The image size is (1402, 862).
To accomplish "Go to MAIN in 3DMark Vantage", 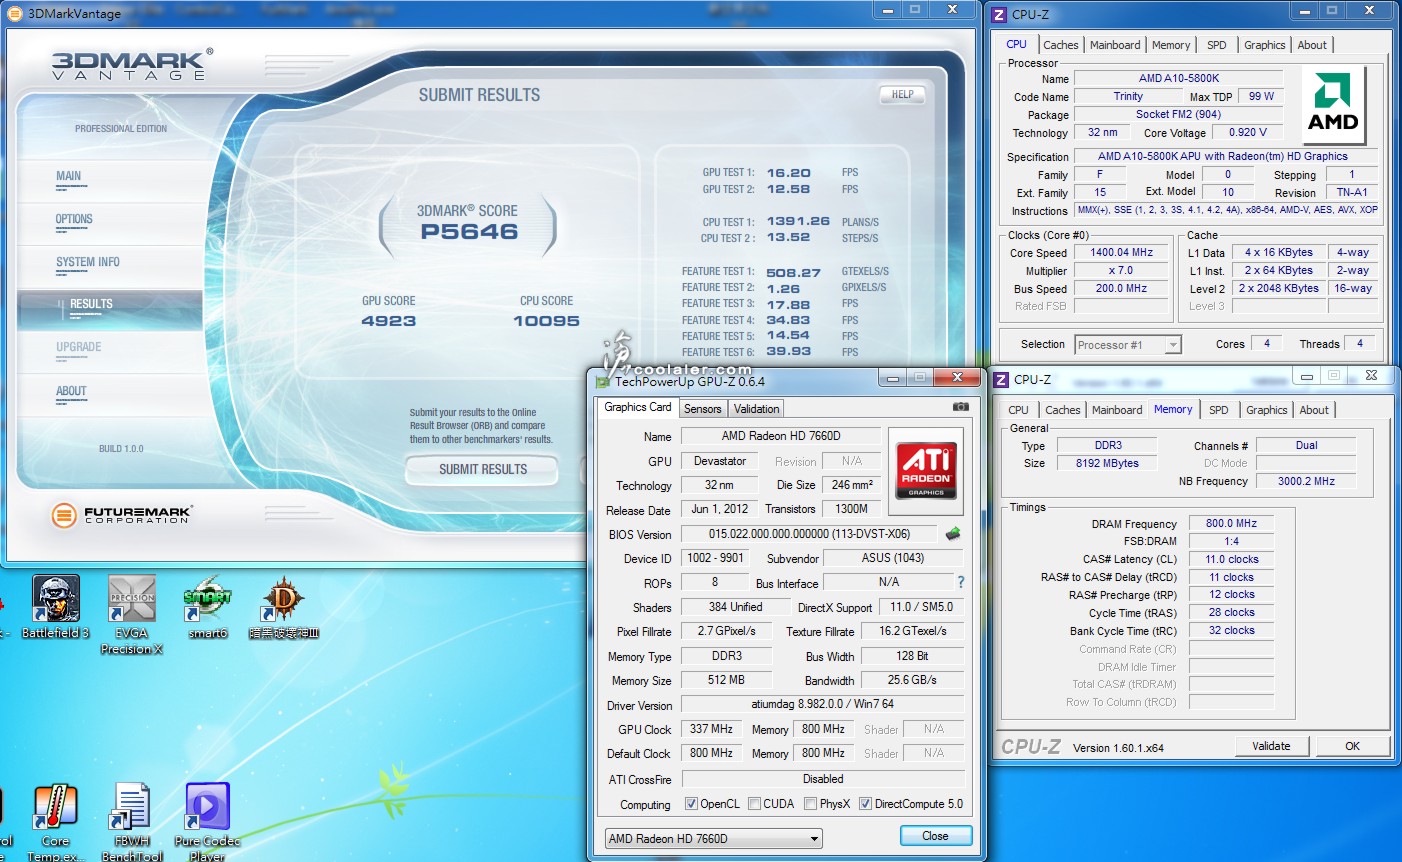I will point(69,177).
